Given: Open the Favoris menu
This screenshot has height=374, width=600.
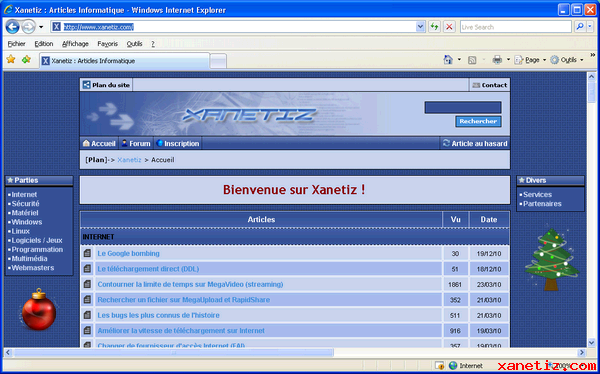Looking at the screenshot, I should pos(108,44).
